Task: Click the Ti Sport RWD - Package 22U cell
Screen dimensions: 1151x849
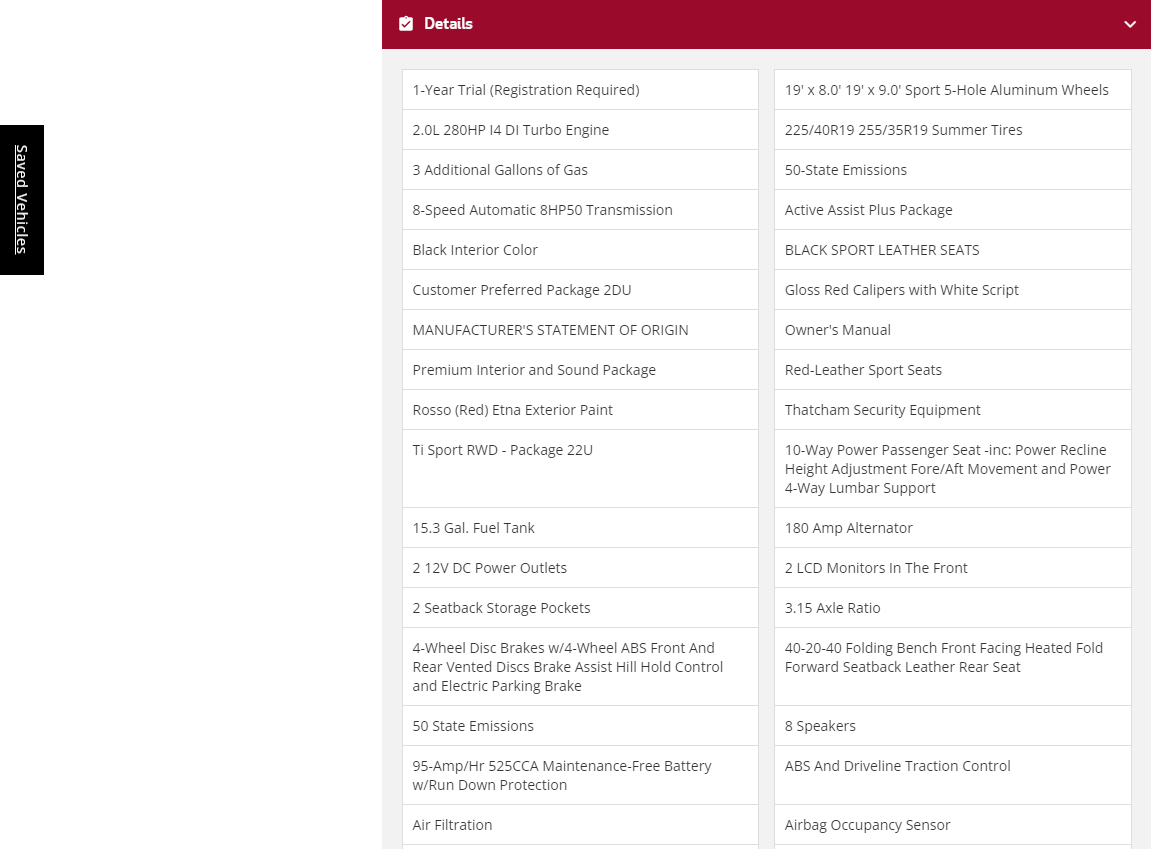Action: pyautogui.click(x=502, y=450)
